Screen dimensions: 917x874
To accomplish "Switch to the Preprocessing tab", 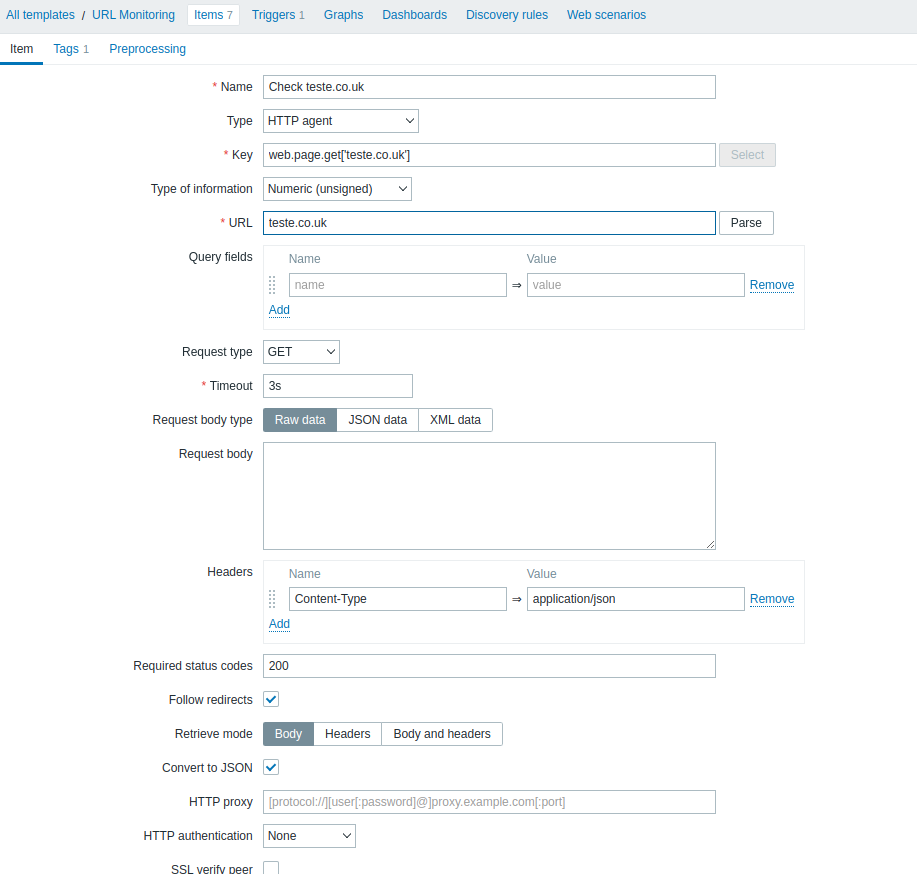I will (x=147, y=49).
